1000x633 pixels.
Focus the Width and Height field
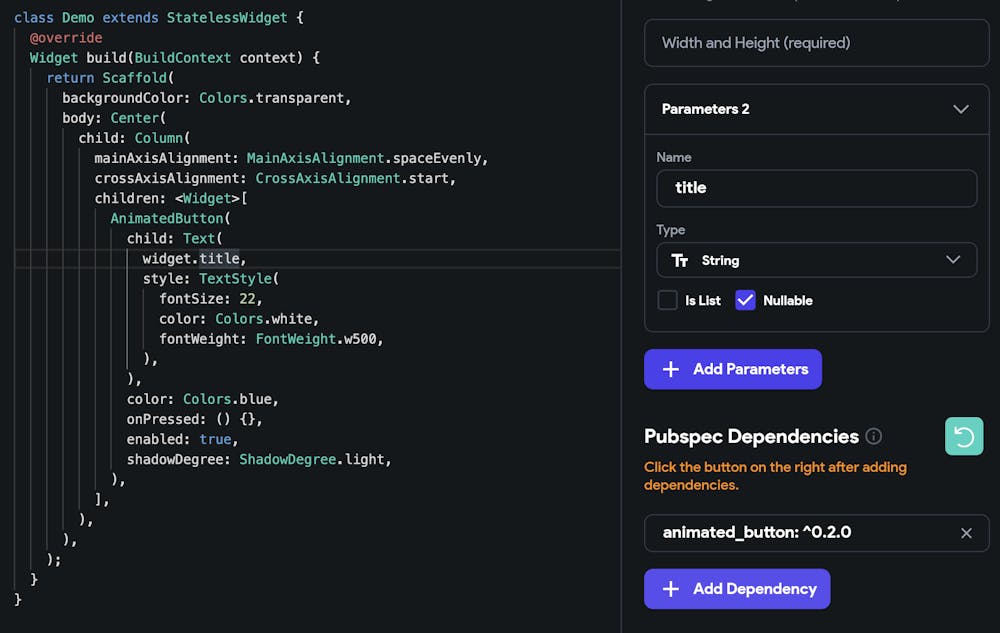tap(816, 43)
